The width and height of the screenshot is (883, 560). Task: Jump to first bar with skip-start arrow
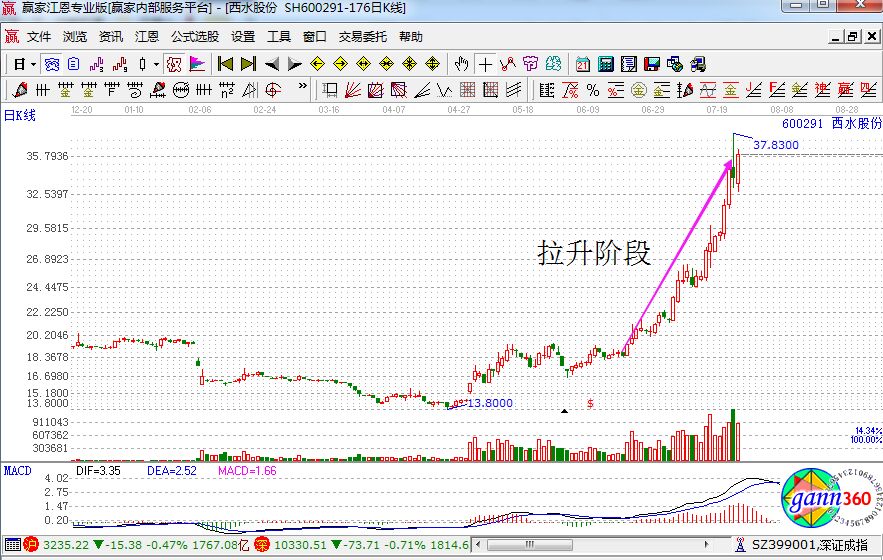225,64
